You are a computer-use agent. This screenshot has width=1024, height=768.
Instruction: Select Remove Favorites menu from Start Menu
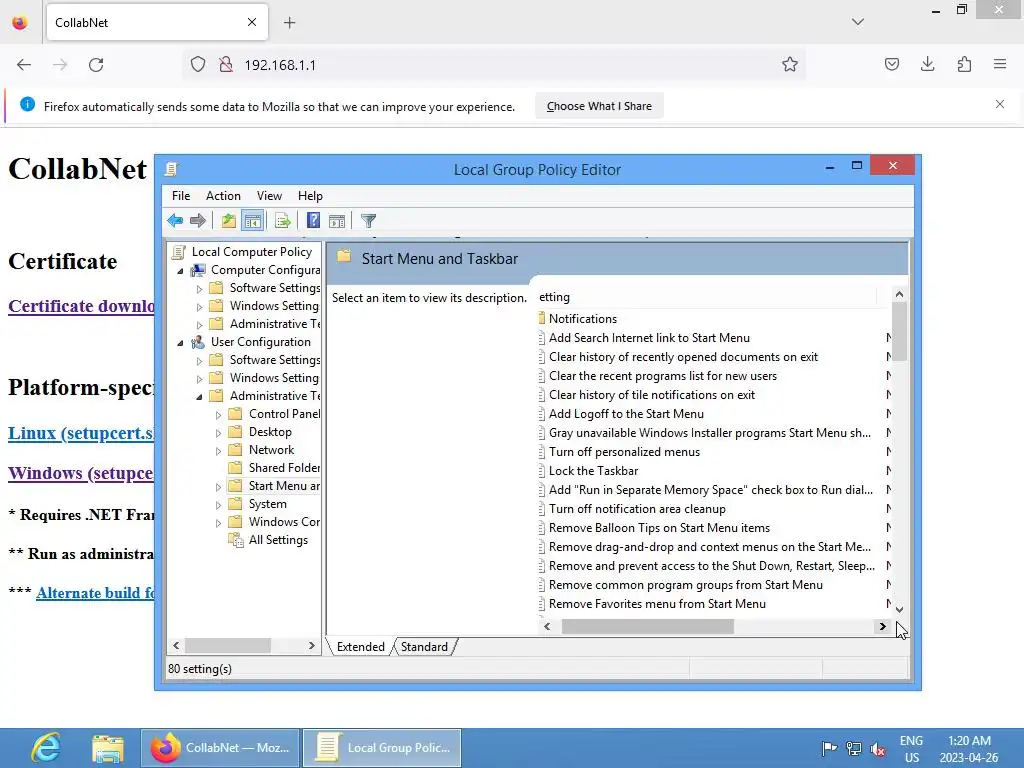pos(657,604)
